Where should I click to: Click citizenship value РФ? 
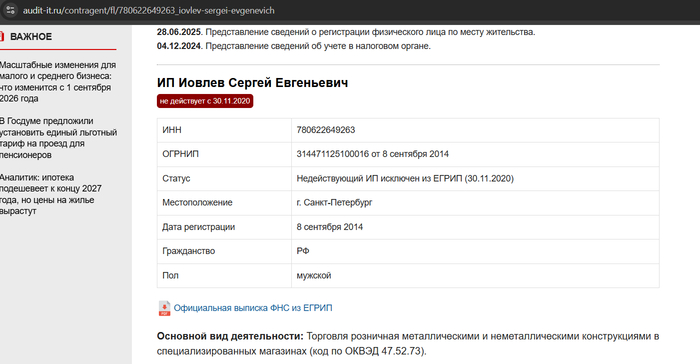(303, 251)
